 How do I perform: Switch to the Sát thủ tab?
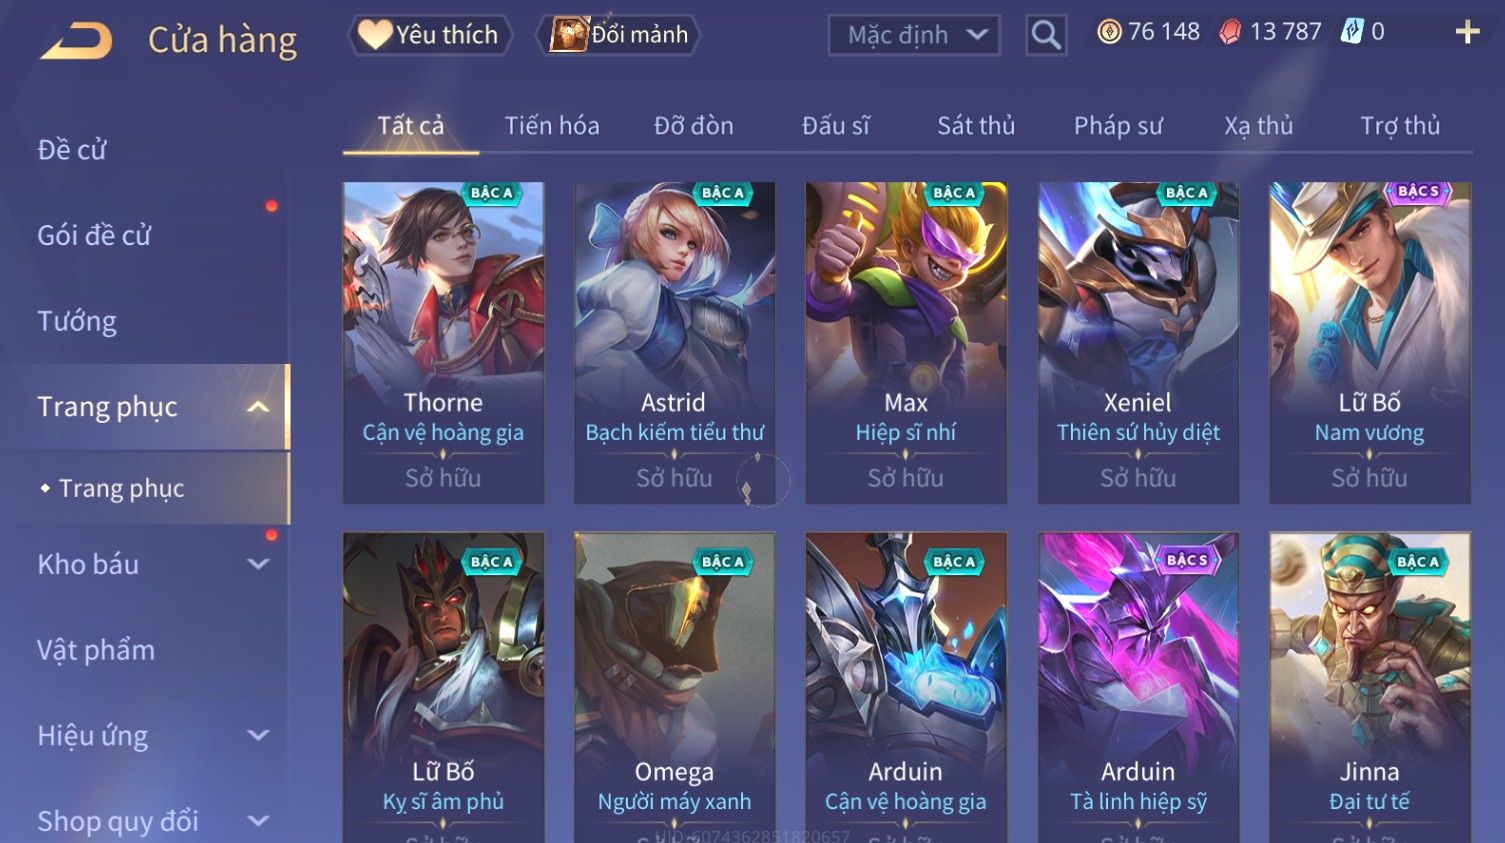976,126
